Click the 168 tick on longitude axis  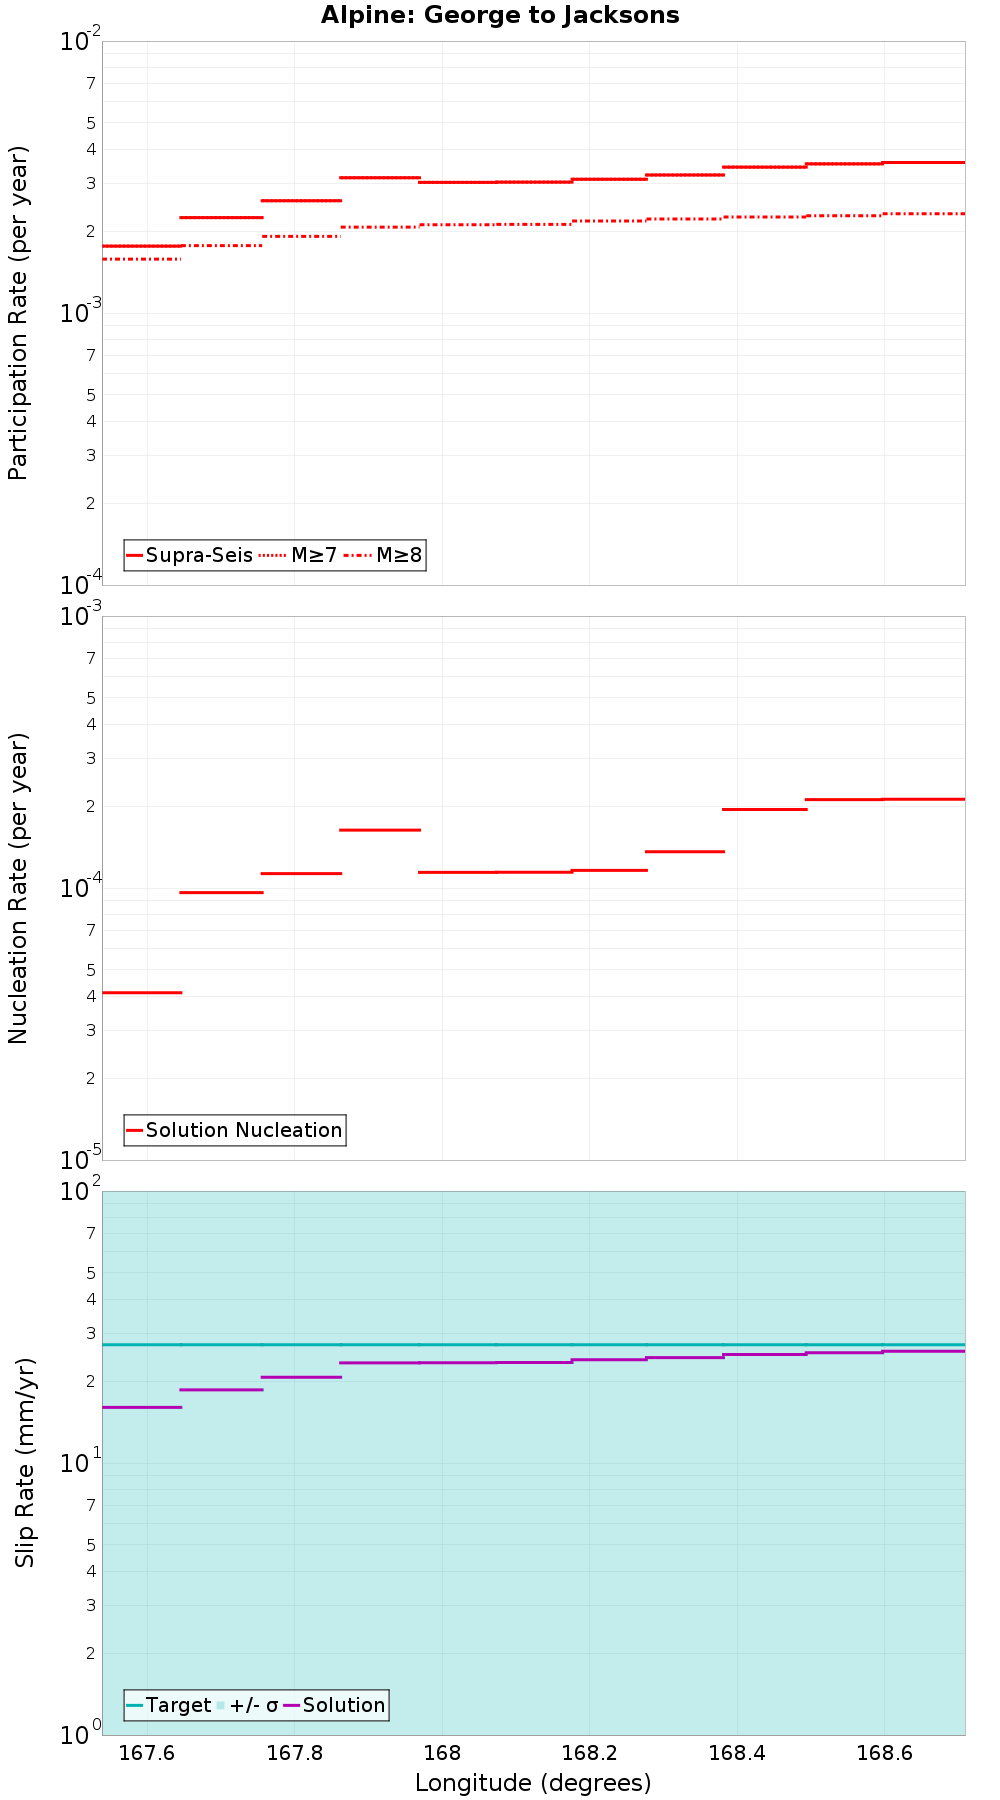(442, 1752)
